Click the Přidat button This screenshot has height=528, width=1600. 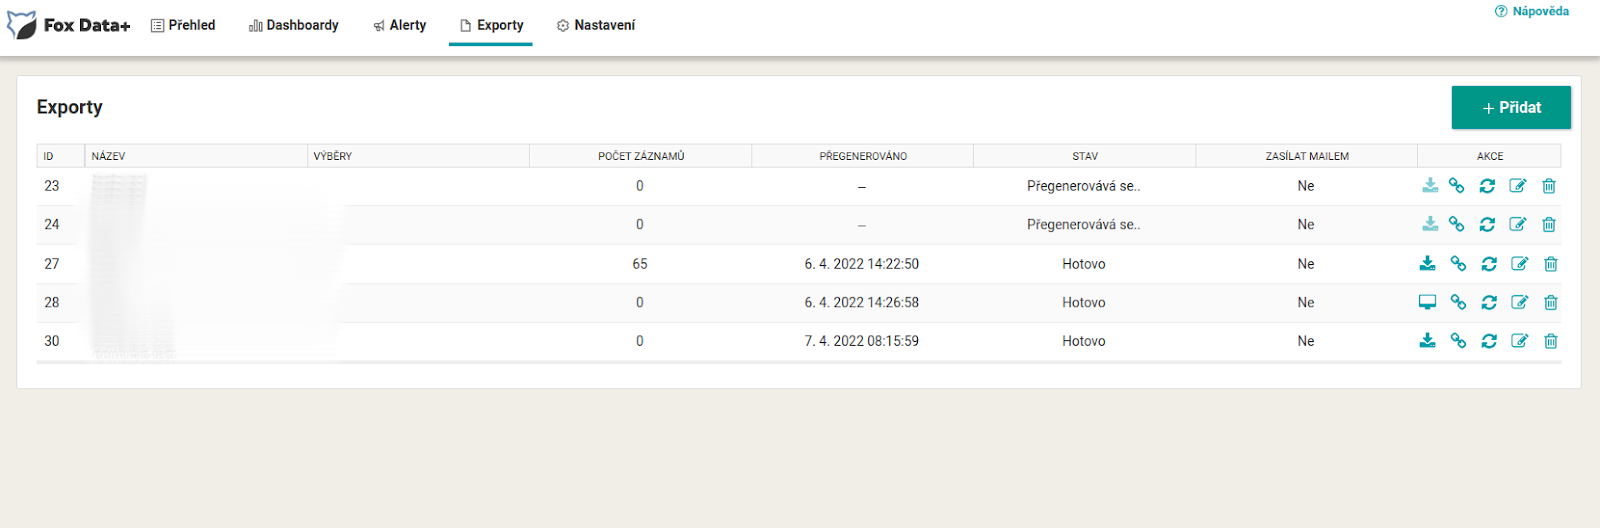pyautogui.click(x=1511, y=107)
